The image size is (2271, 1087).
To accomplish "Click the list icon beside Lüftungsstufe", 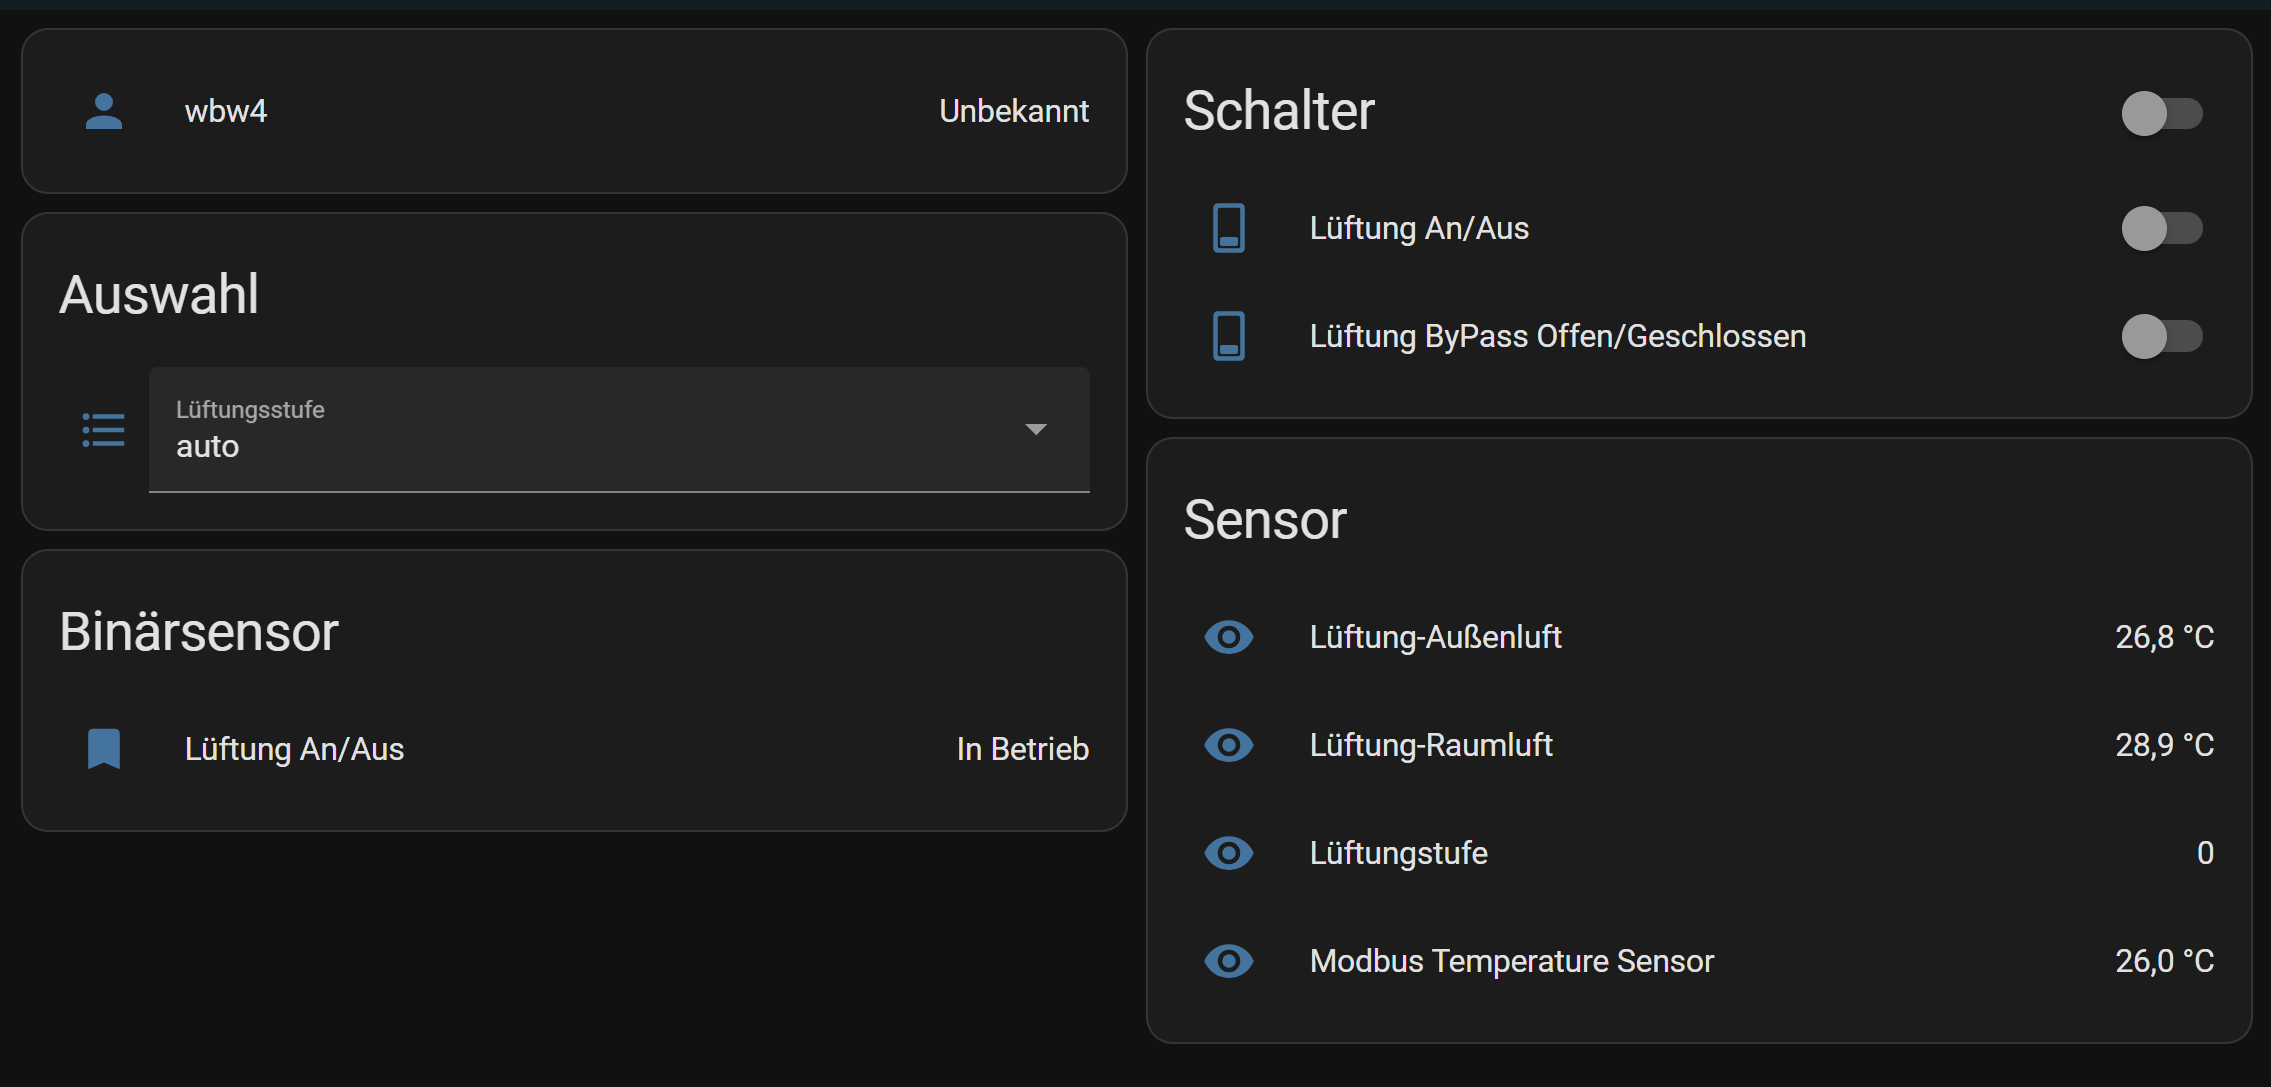I will click(x=104, y=430).
